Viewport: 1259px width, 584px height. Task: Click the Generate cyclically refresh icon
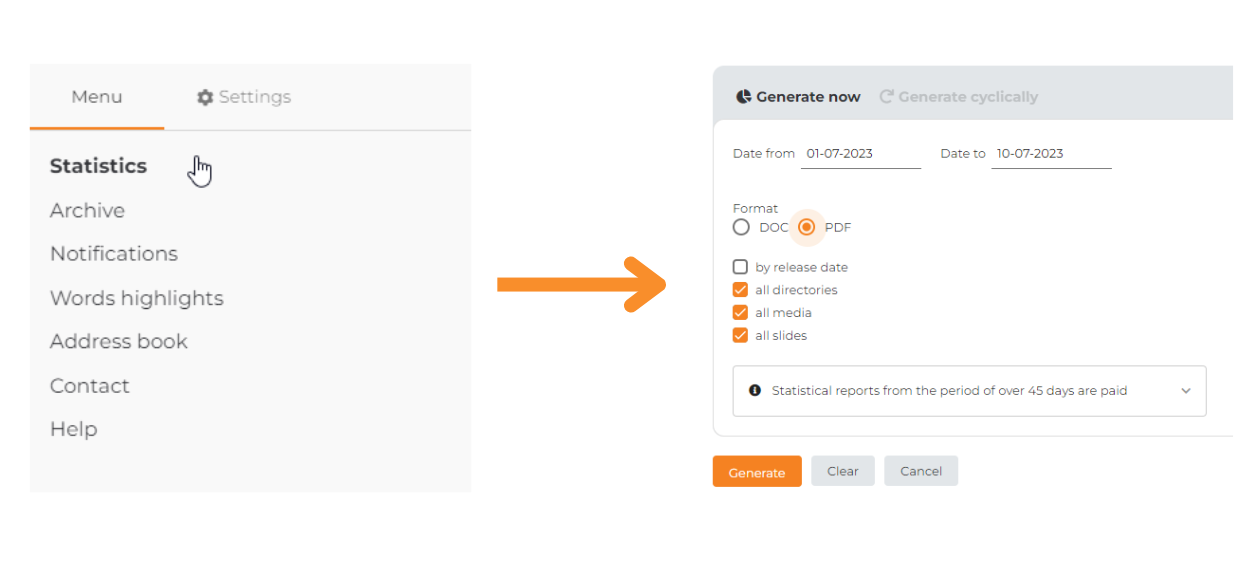pos(886,97)
